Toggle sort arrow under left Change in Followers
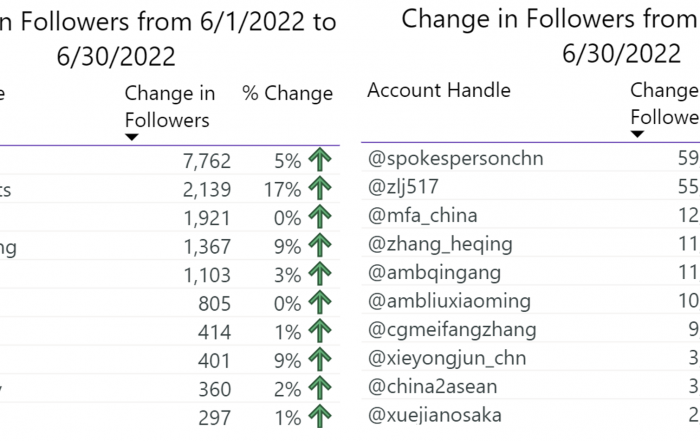Viewport: 700px width, 441px height. [x=131, y=137]
